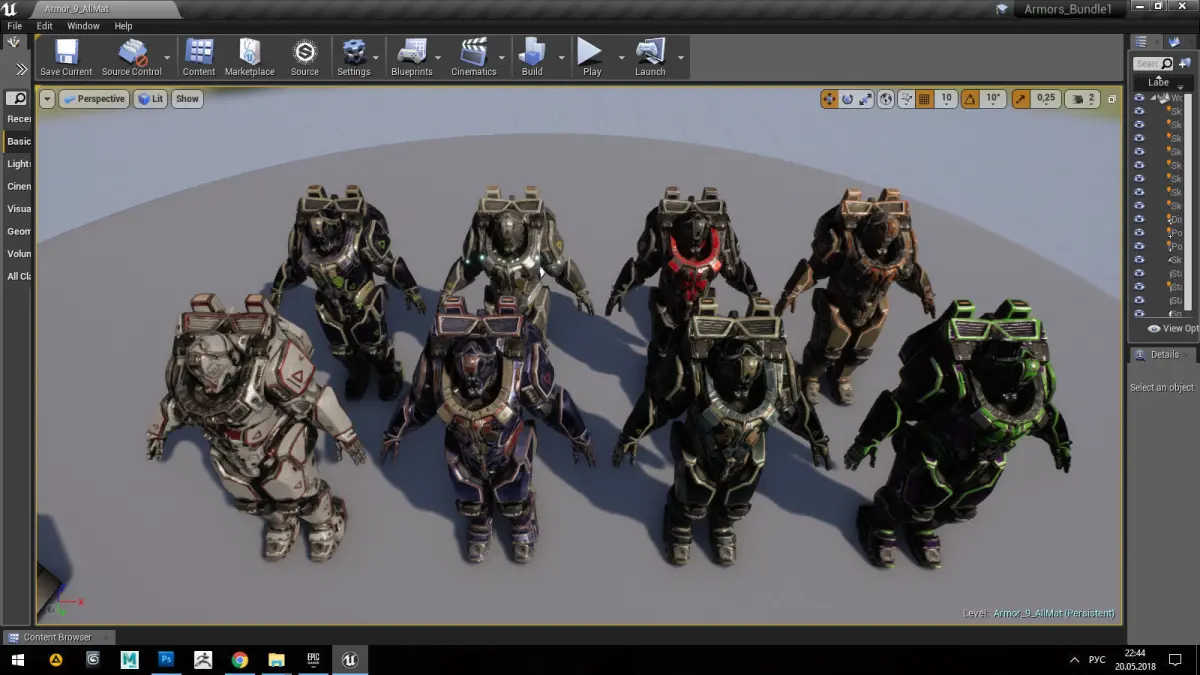
Task: Toggle rotation snapping triangle button
Action: (x=970, y=99)
